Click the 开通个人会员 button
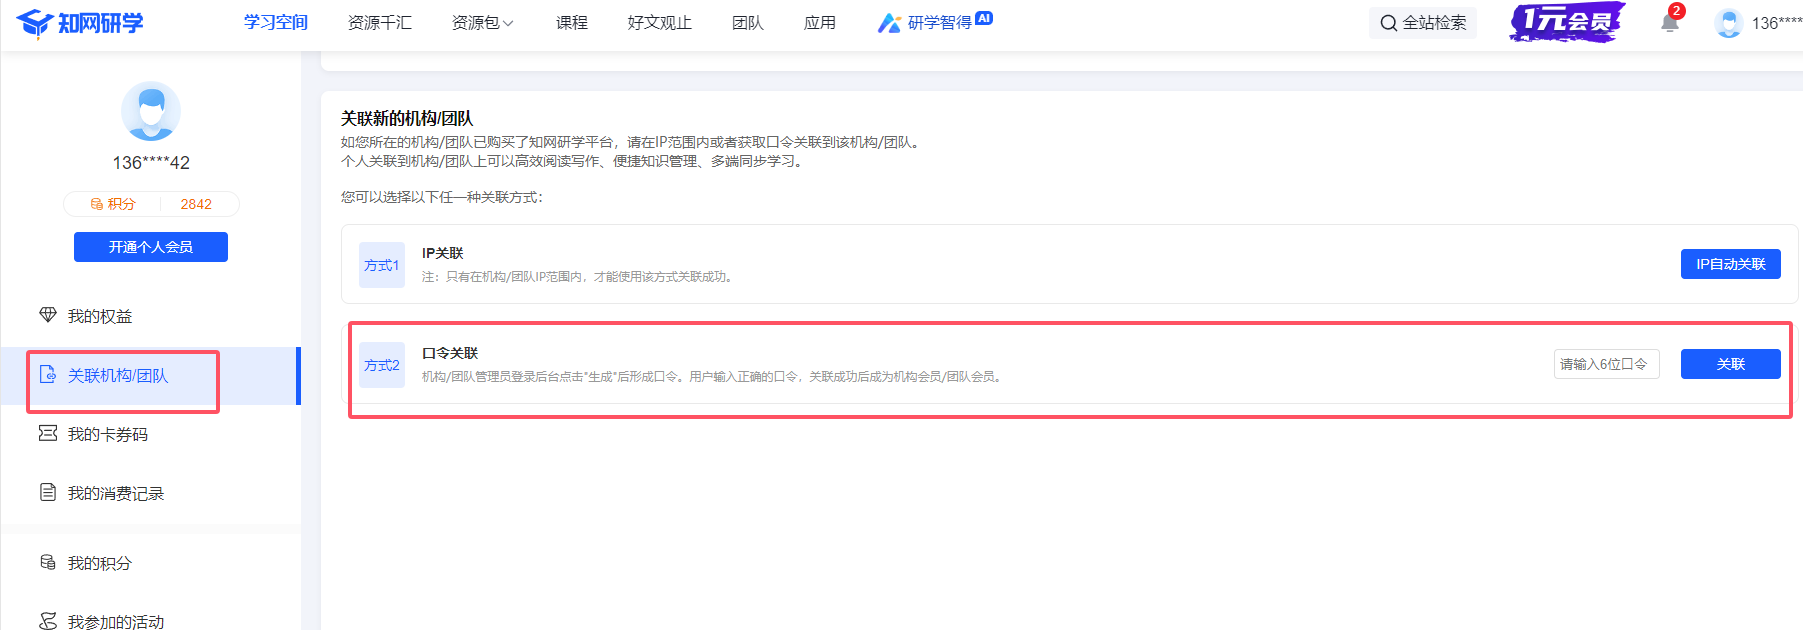 pos(151,247)
